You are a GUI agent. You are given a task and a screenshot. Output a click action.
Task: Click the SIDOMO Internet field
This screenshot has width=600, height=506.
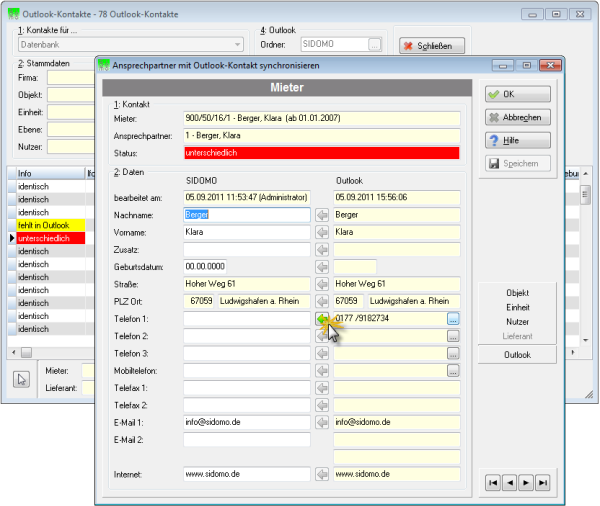(x=247, y=474)
